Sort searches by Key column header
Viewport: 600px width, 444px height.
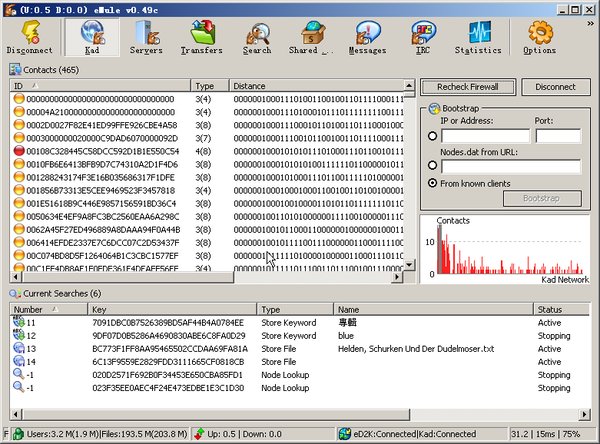click(x=172, y=309)
